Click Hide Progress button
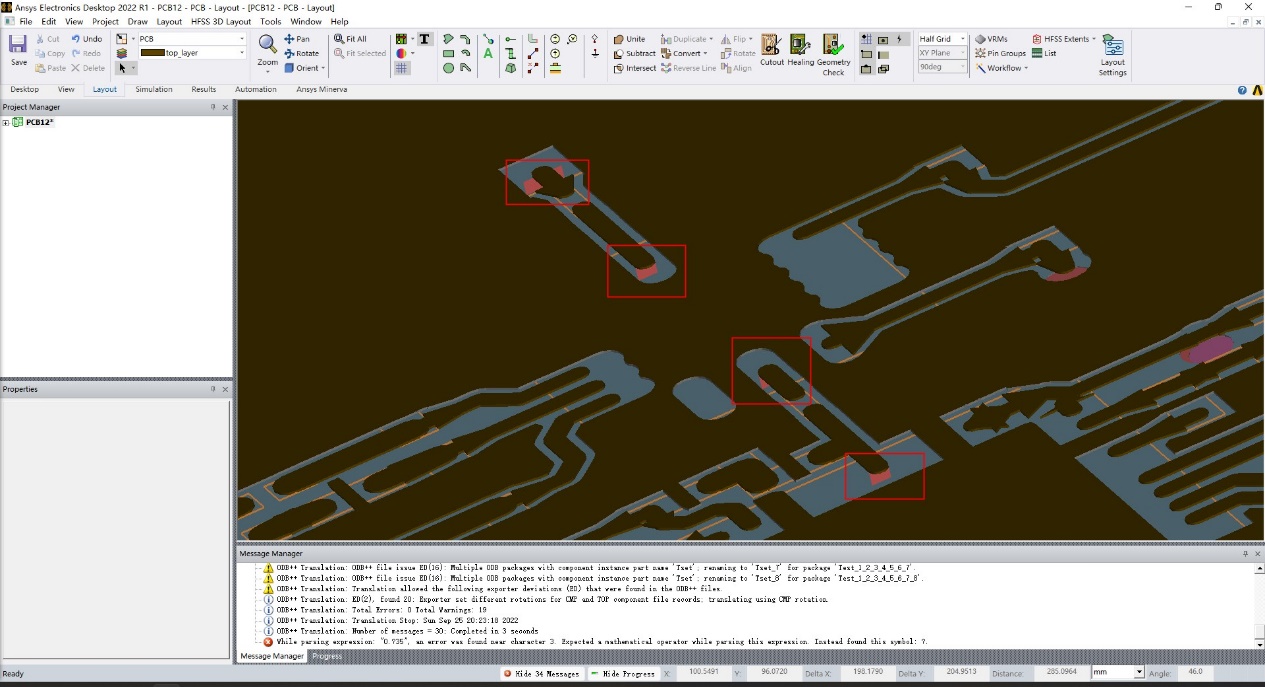The height and width of the screenshot is (687, 1265). (623, 673)
